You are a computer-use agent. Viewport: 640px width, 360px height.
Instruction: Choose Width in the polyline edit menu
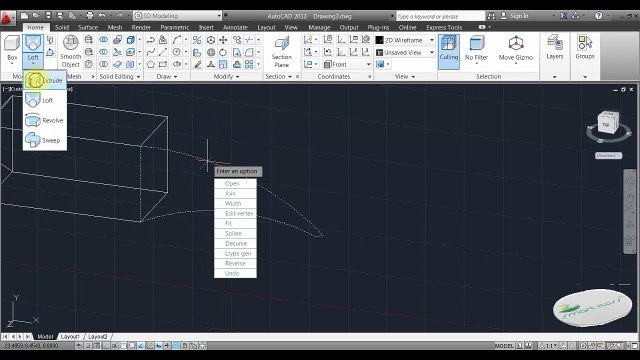click(x=235, y=204)
